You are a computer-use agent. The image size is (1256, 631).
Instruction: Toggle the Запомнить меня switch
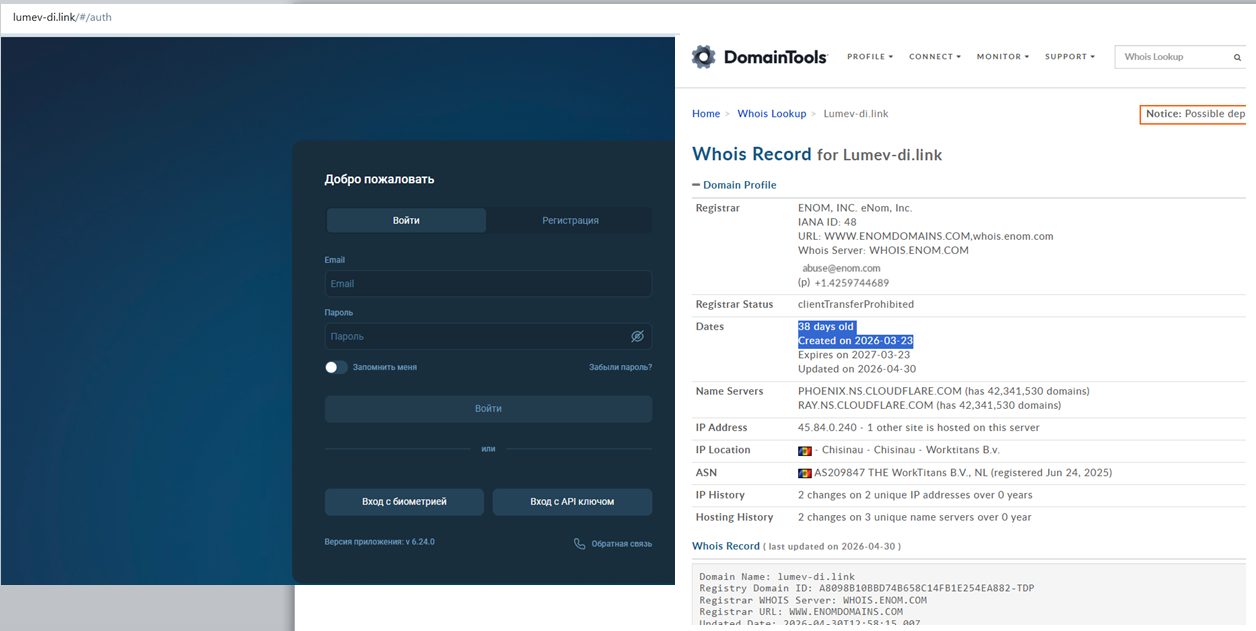pyautogui.click(x=336, y=367)
